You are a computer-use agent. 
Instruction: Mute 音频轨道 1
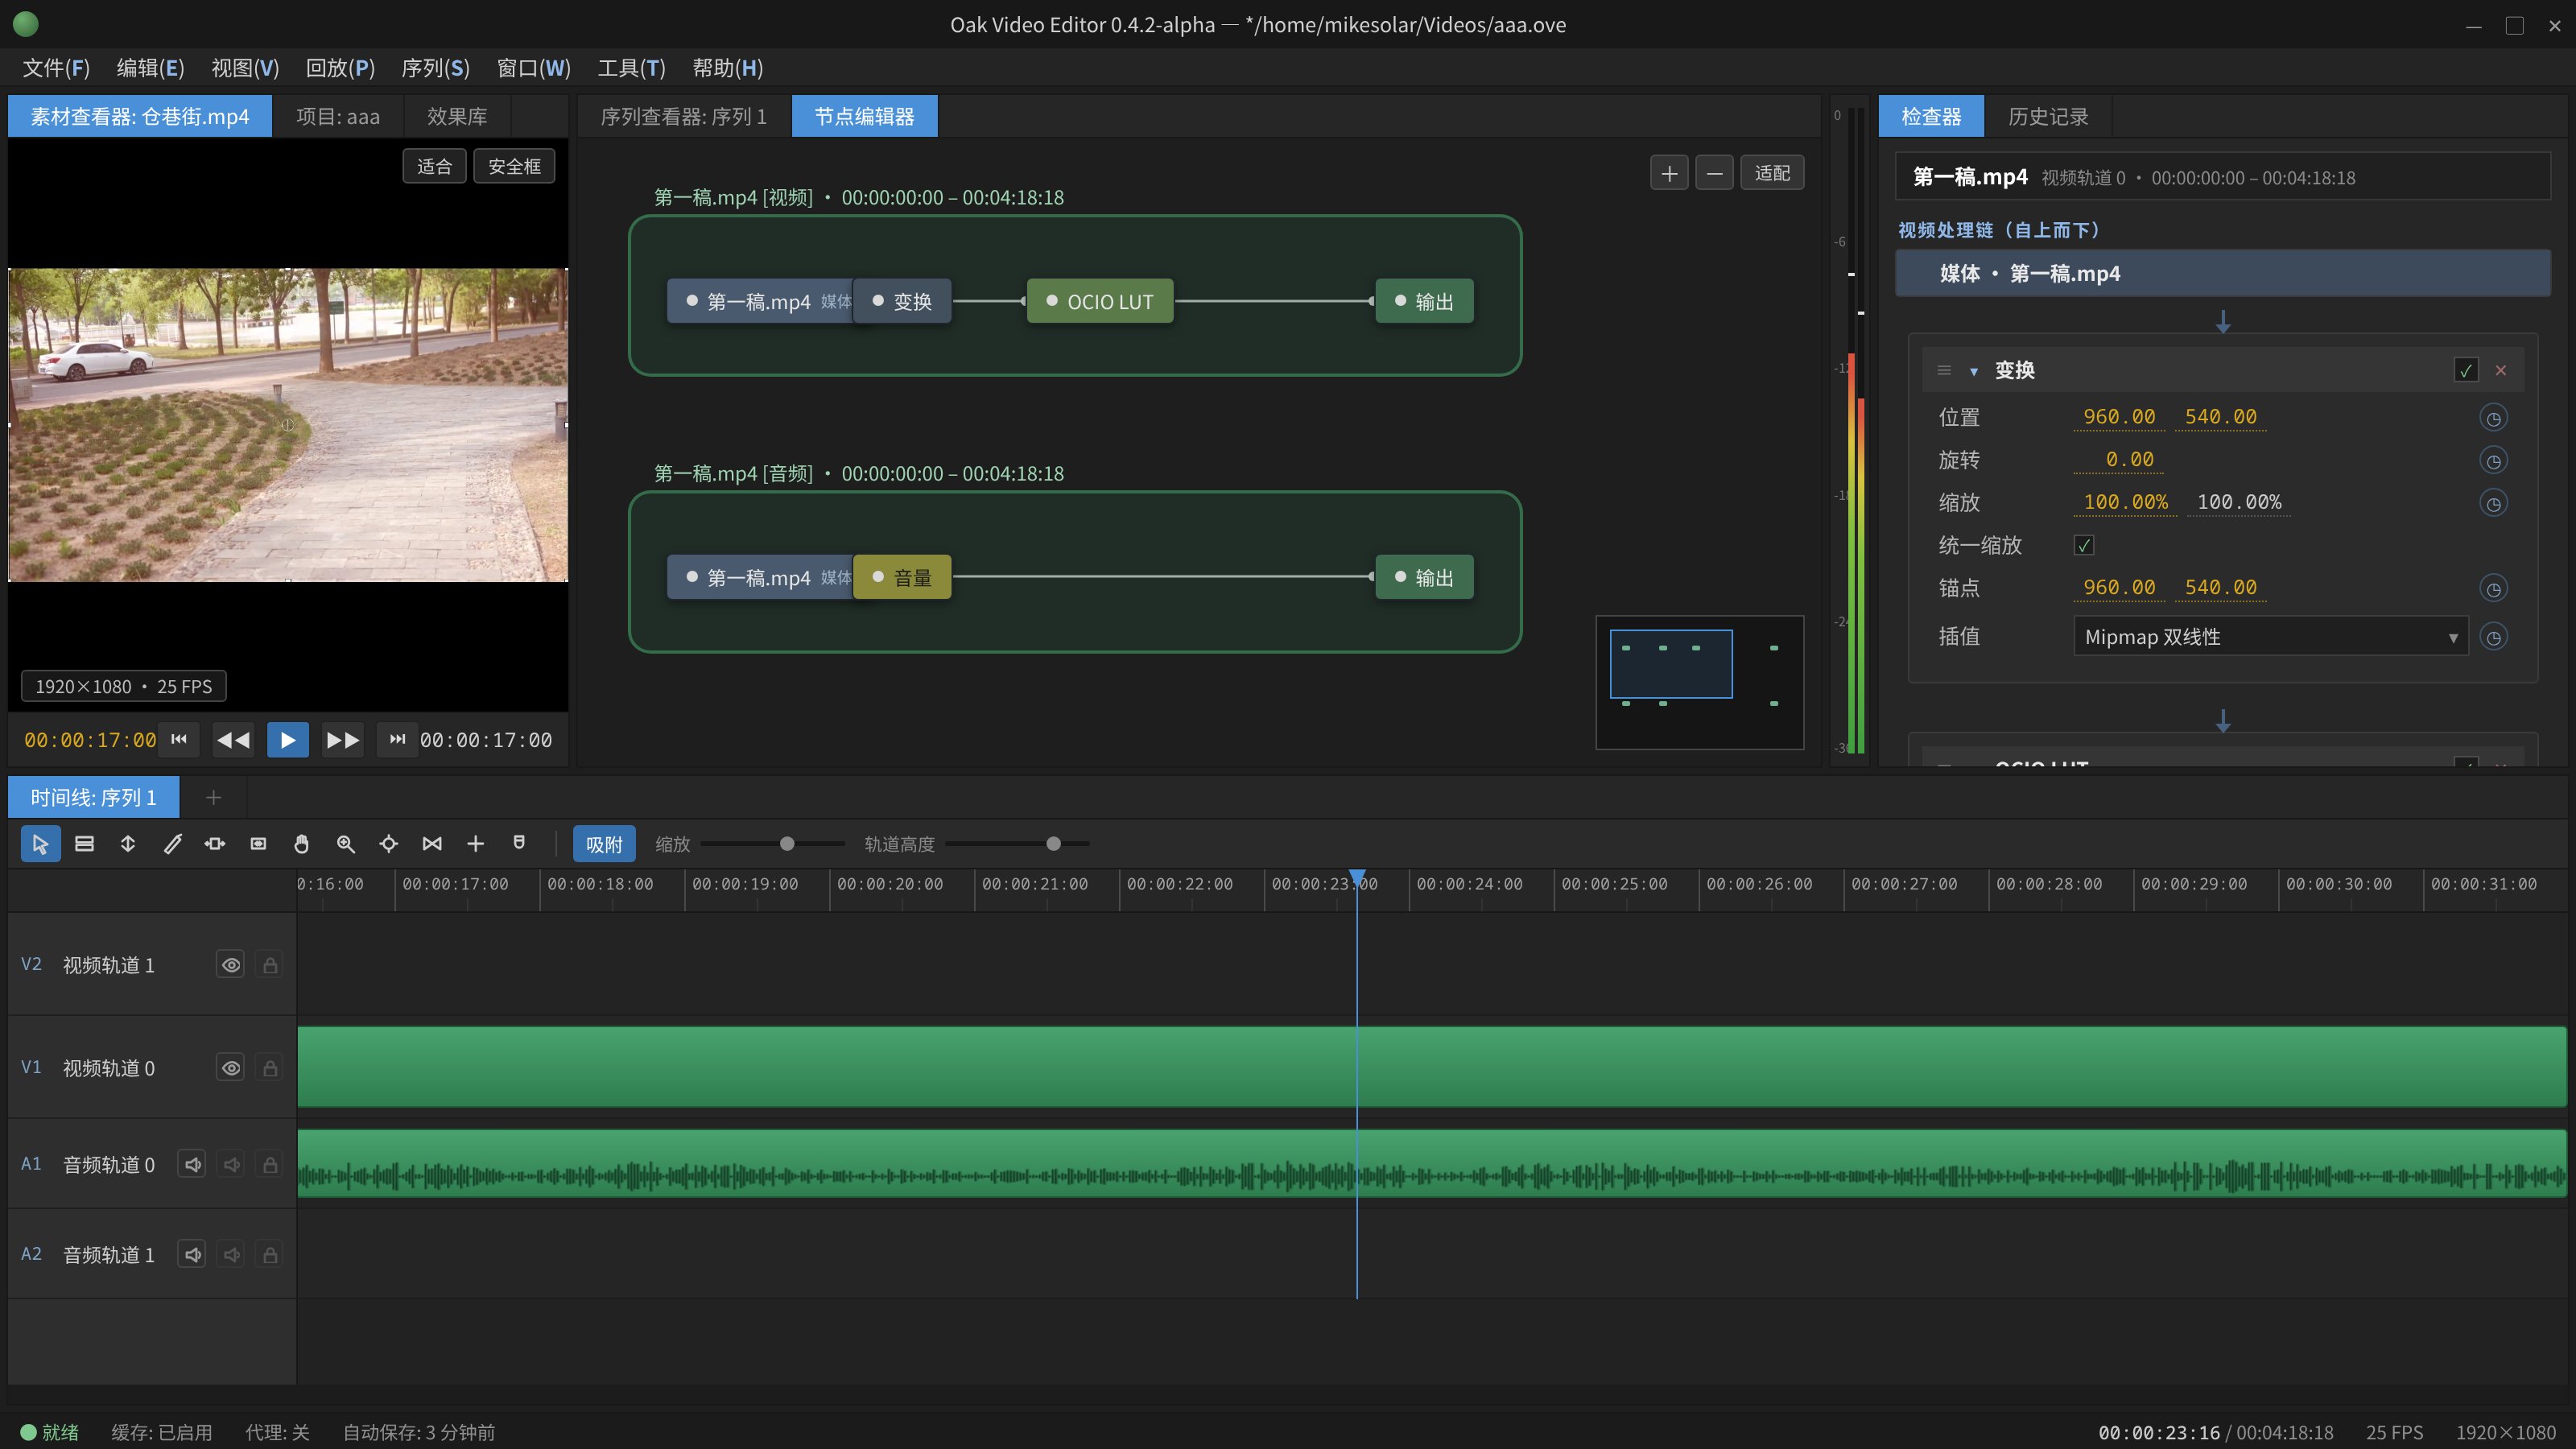[x=192, y=1254]
